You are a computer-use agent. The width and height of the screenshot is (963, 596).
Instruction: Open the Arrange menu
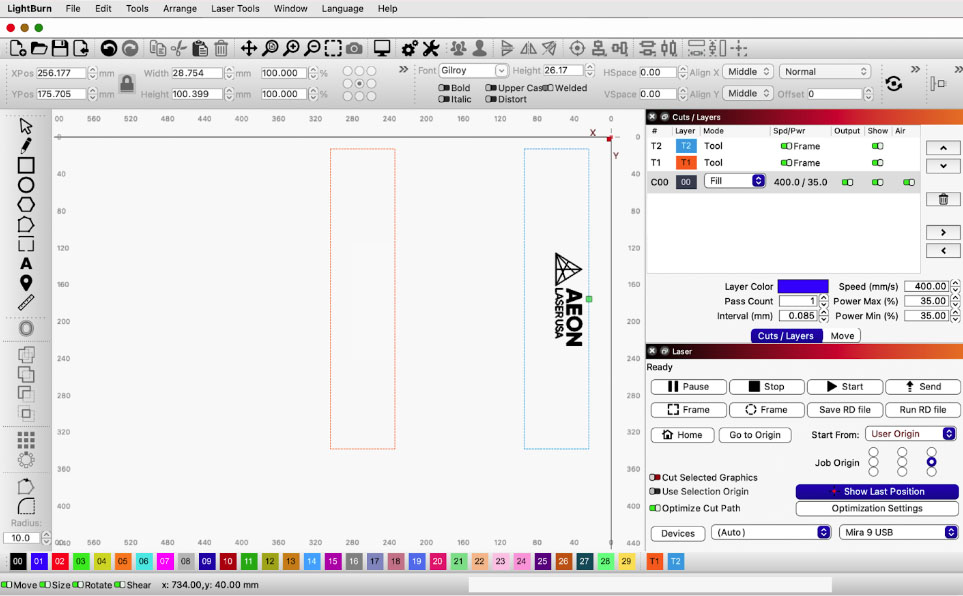180,9
